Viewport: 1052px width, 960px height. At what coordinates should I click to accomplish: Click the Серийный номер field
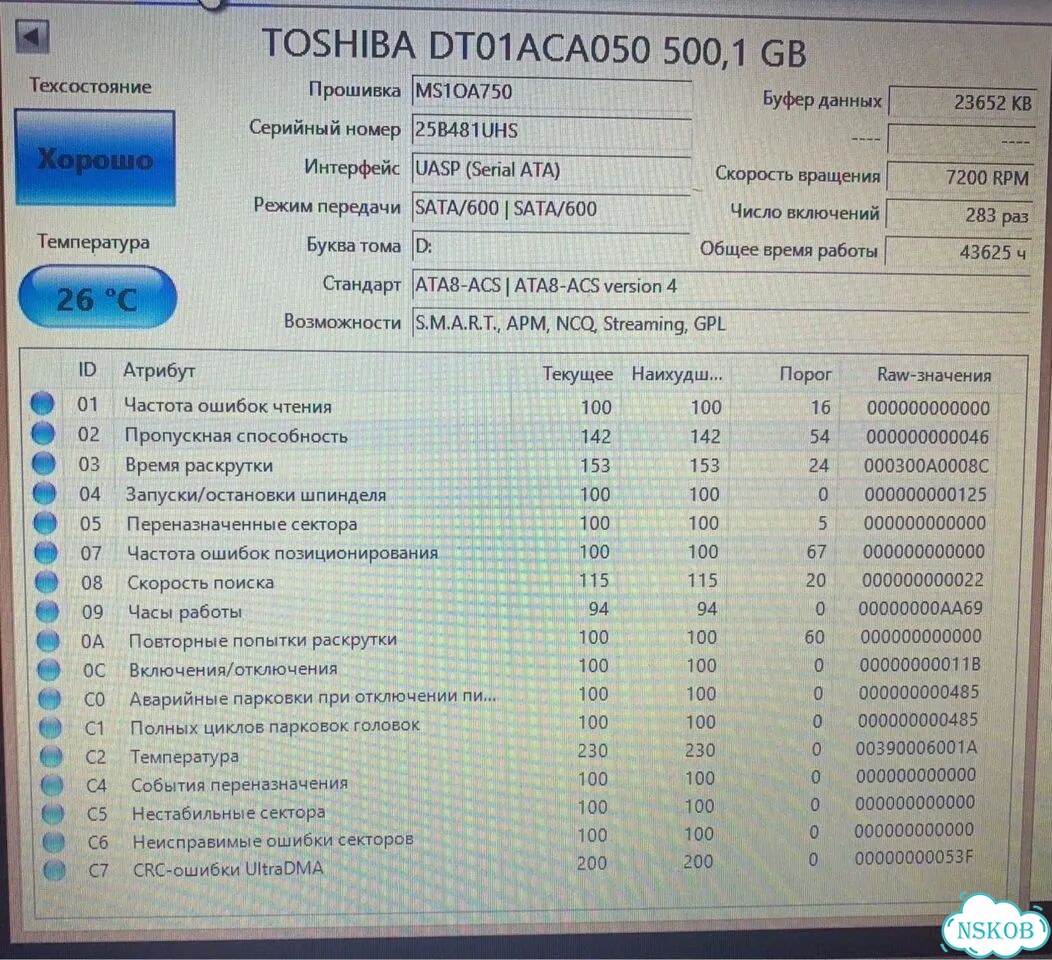[551, 131]
